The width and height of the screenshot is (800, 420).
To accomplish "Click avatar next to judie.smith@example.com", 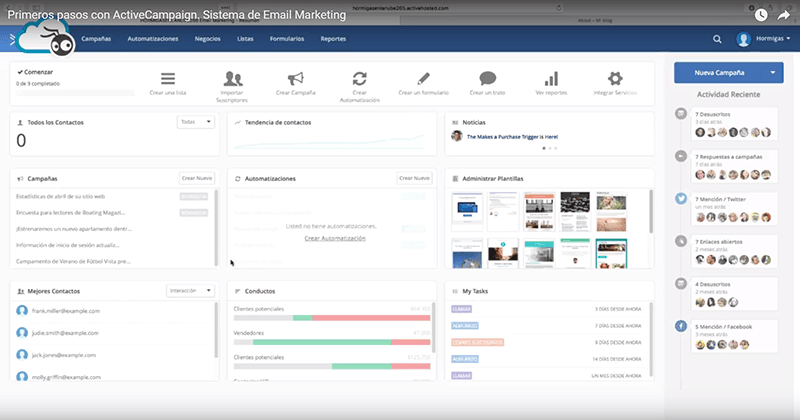I will tap(22, 333).
